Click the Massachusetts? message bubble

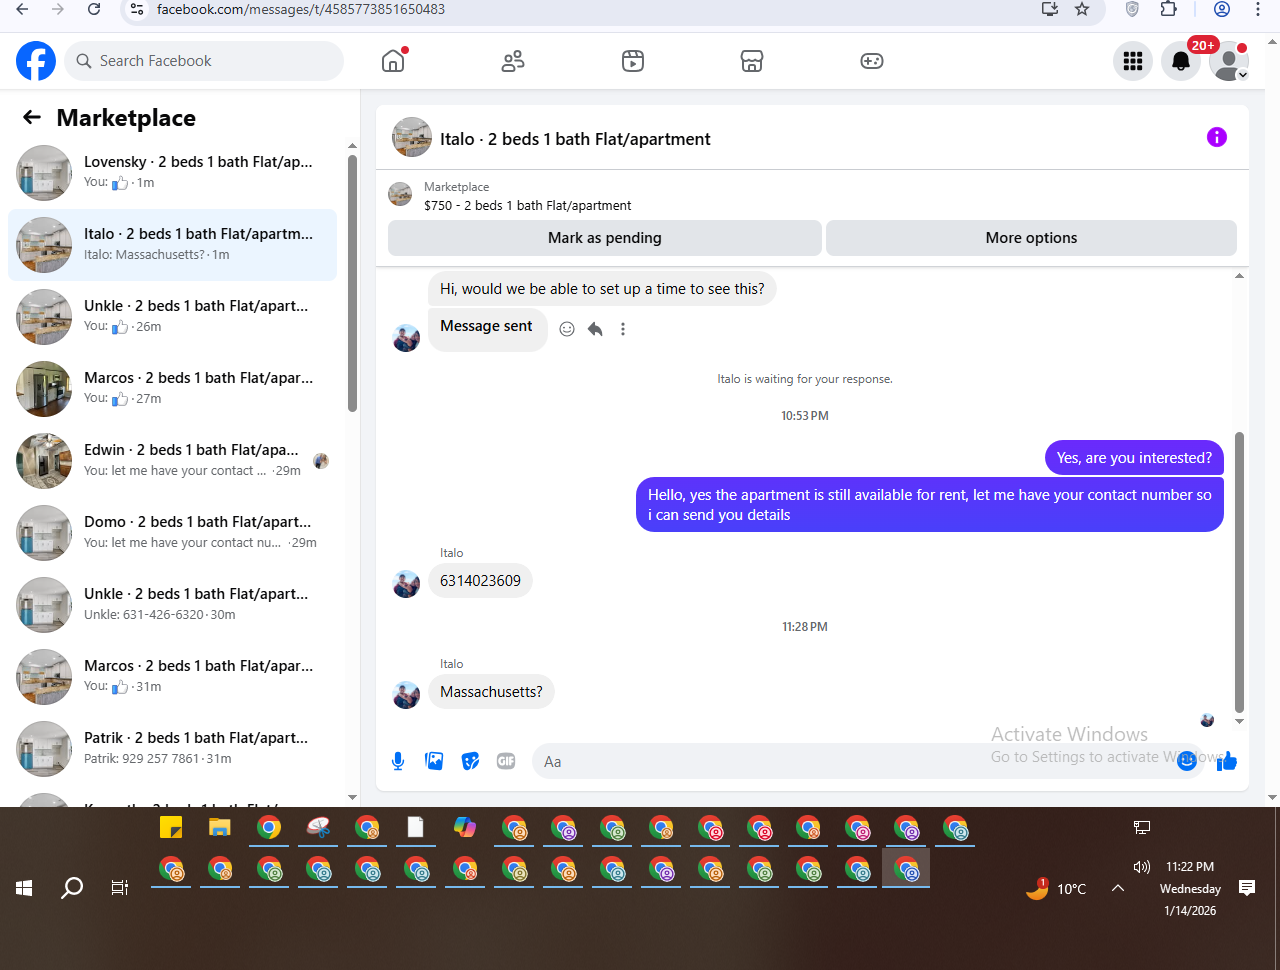pyautogui.click(x=491, y=692)
